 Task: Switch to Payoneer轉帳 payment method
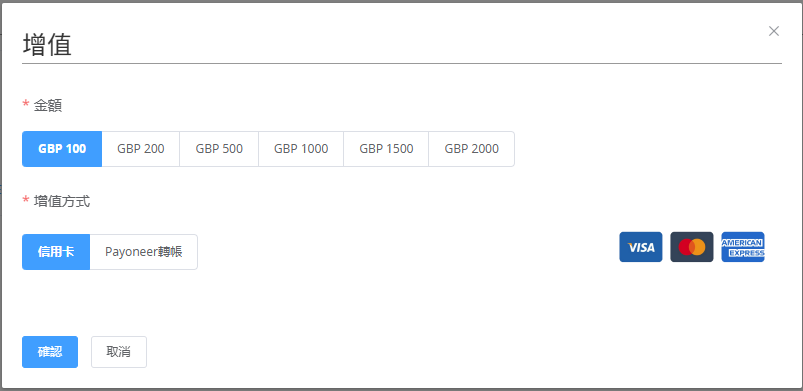click(x=144, y=252)
